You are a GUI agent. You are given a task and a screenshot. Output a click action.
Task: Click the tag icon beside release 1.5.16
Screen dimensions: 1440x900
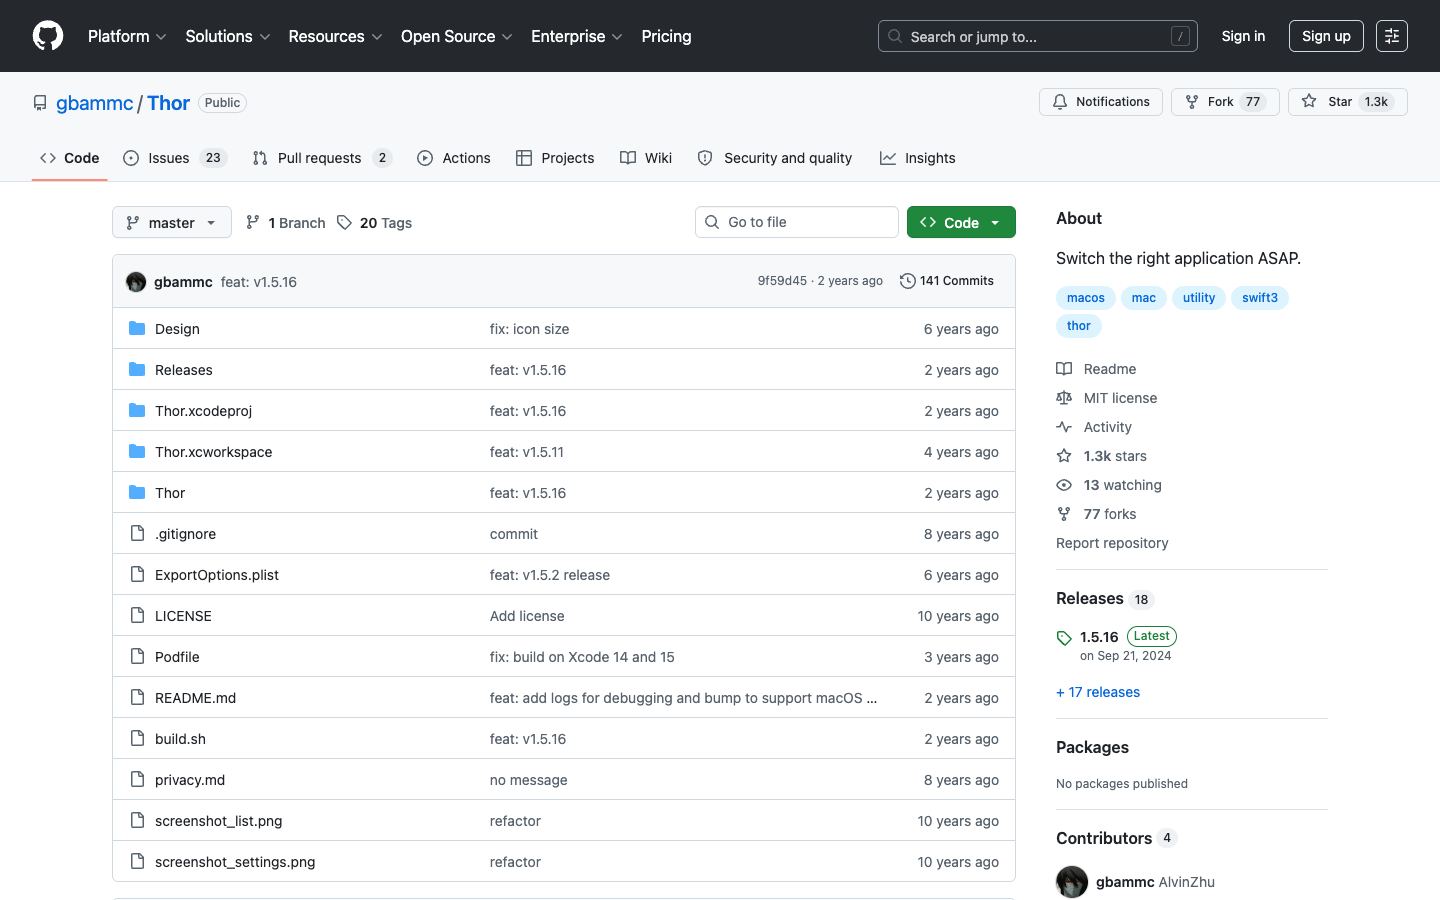[x=1064, y=638]
